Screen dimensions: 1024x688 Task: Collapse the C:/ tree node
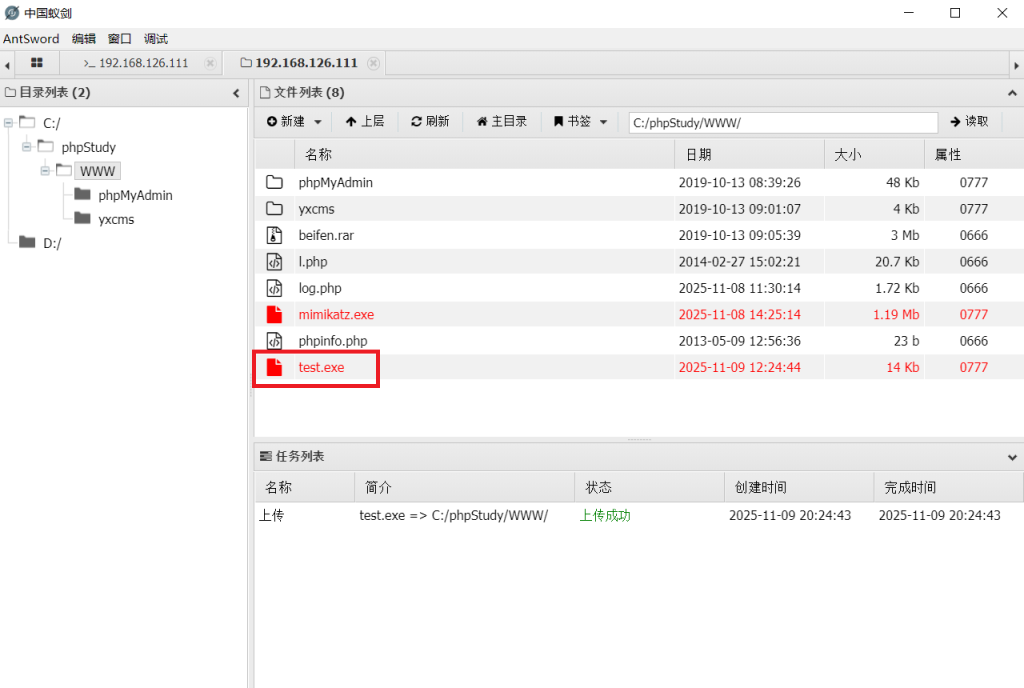[9, 123]
